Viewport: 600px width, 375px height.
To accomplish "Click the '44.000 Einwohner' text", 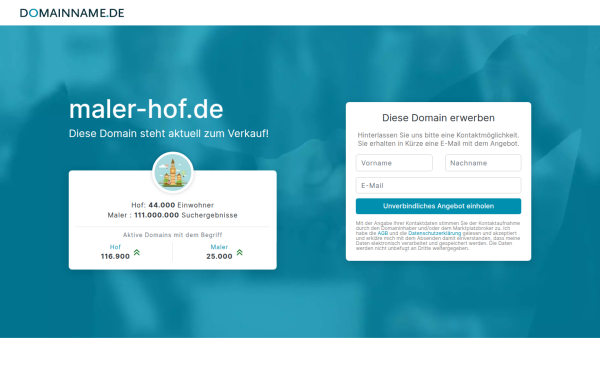I will coord(181,205).
